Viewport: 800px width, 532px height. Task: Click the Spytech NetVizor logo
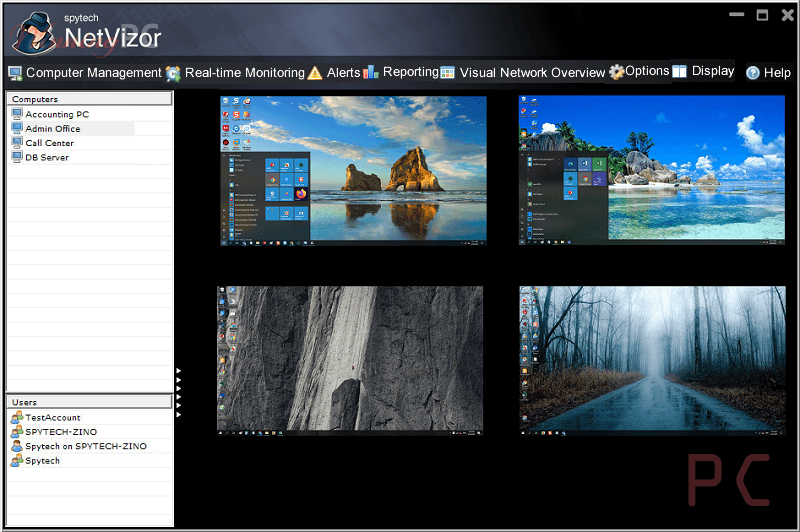point(86,33)
